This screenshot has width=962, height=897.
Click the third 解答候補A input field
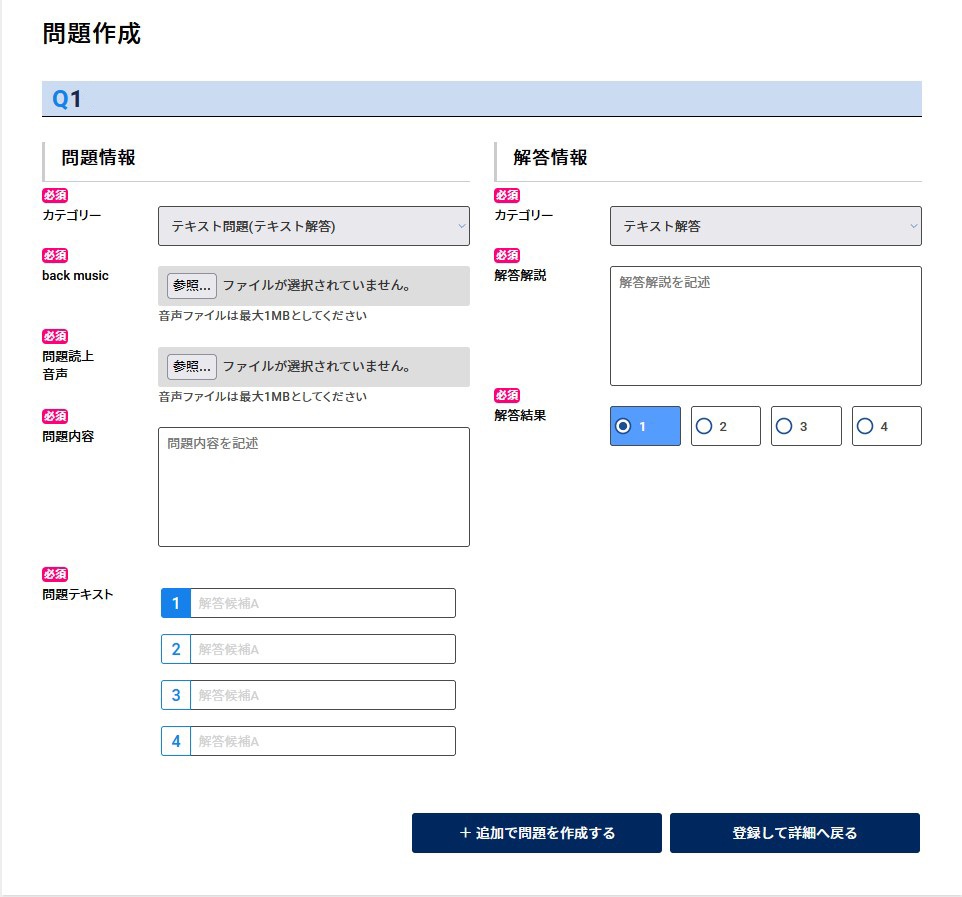[x=322, y=695]
